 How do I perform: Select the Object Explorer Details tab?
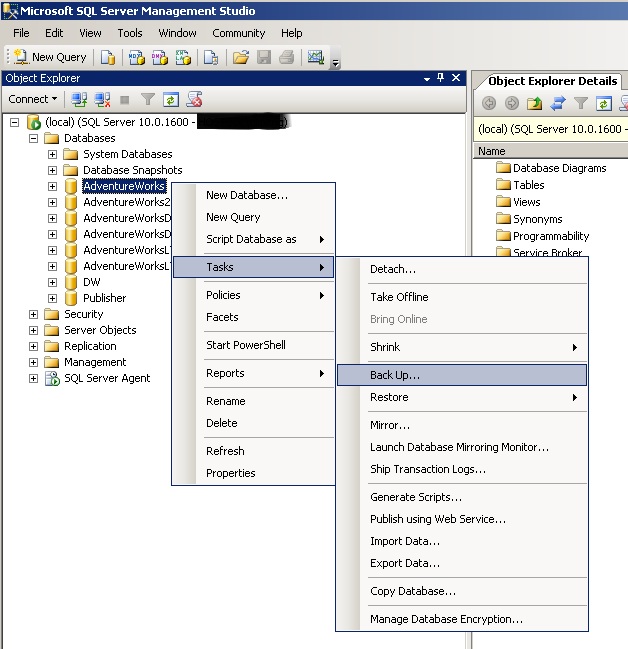(x=552, y=81)
